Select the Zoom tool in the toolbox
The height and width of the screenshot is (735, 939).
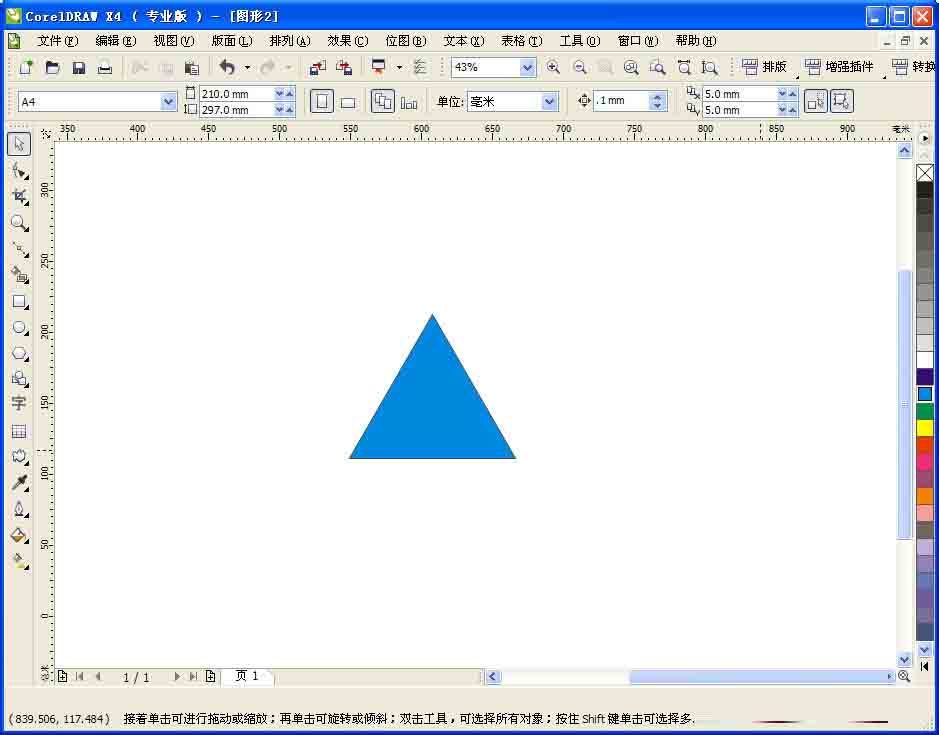coord(19,222)
